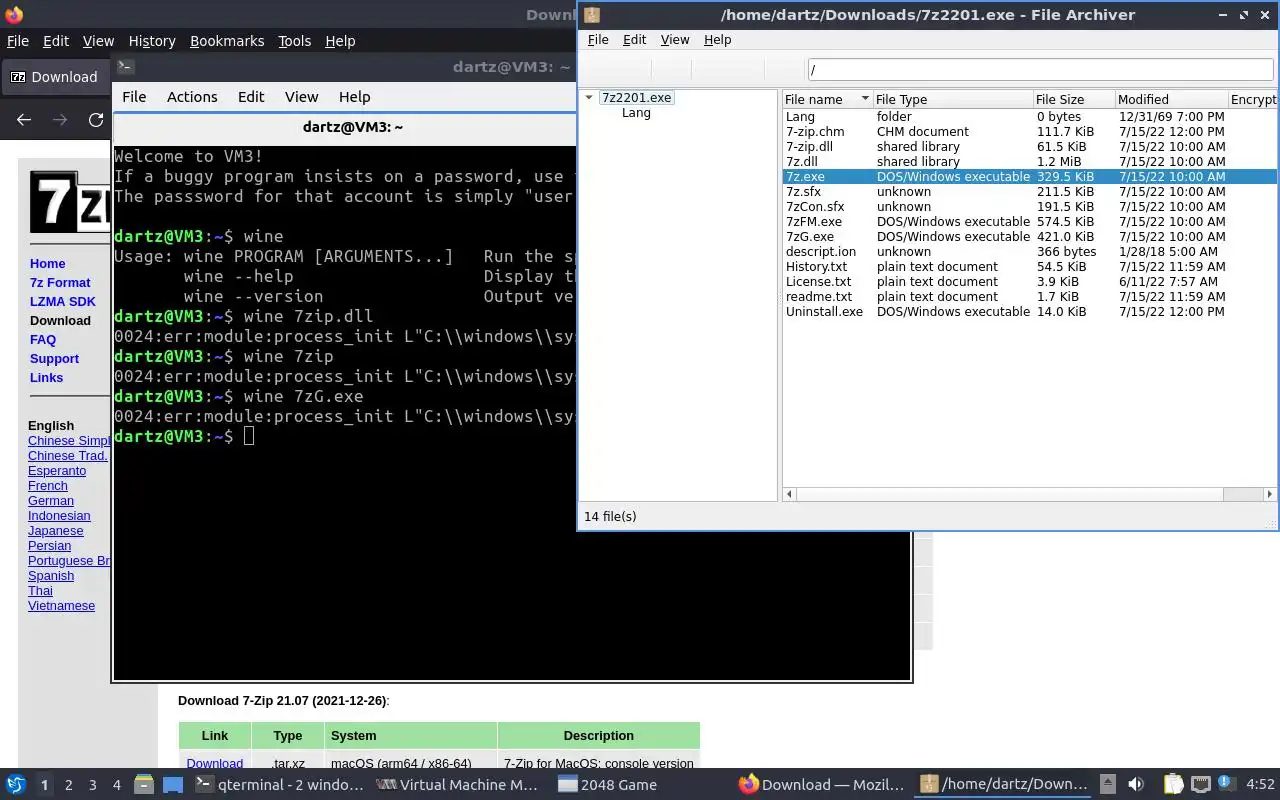Open the FAQ link
This screenshot has height=800, width=1280.
[43, 340]
